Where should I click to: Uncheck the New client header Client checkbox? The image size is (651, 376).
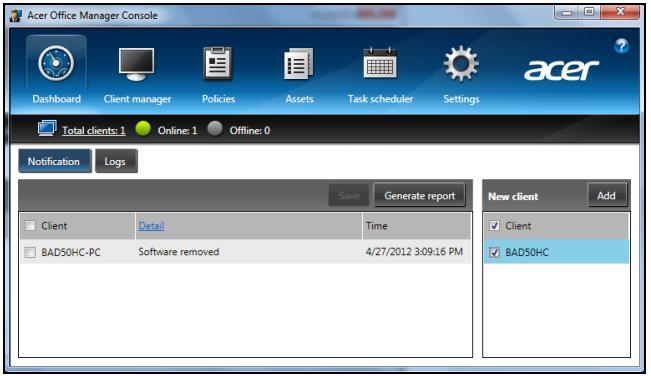[494, 226]
